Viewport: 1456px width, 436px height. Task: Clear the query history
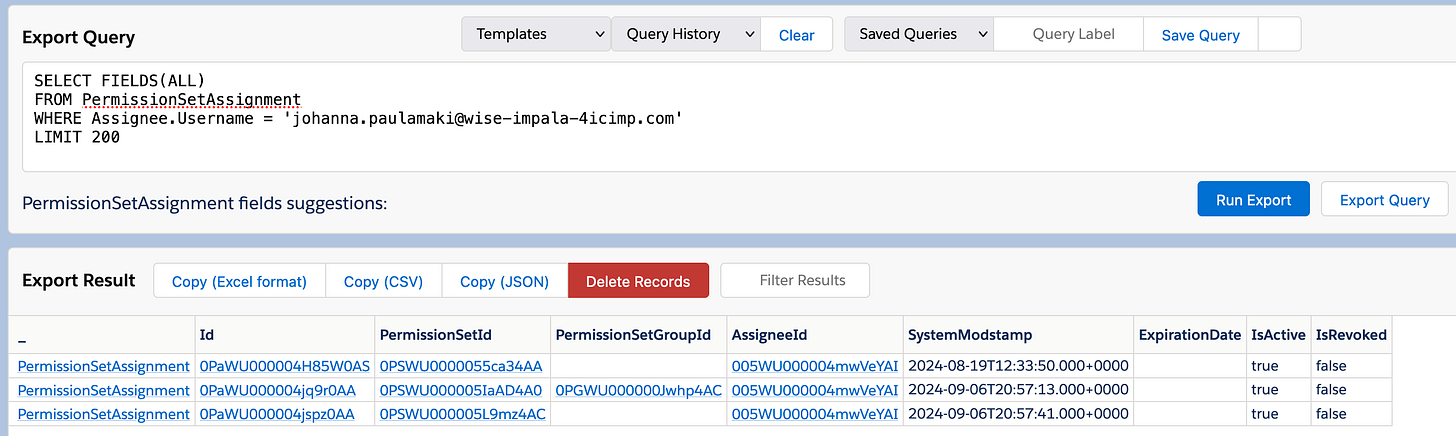(x=796, y=35)
